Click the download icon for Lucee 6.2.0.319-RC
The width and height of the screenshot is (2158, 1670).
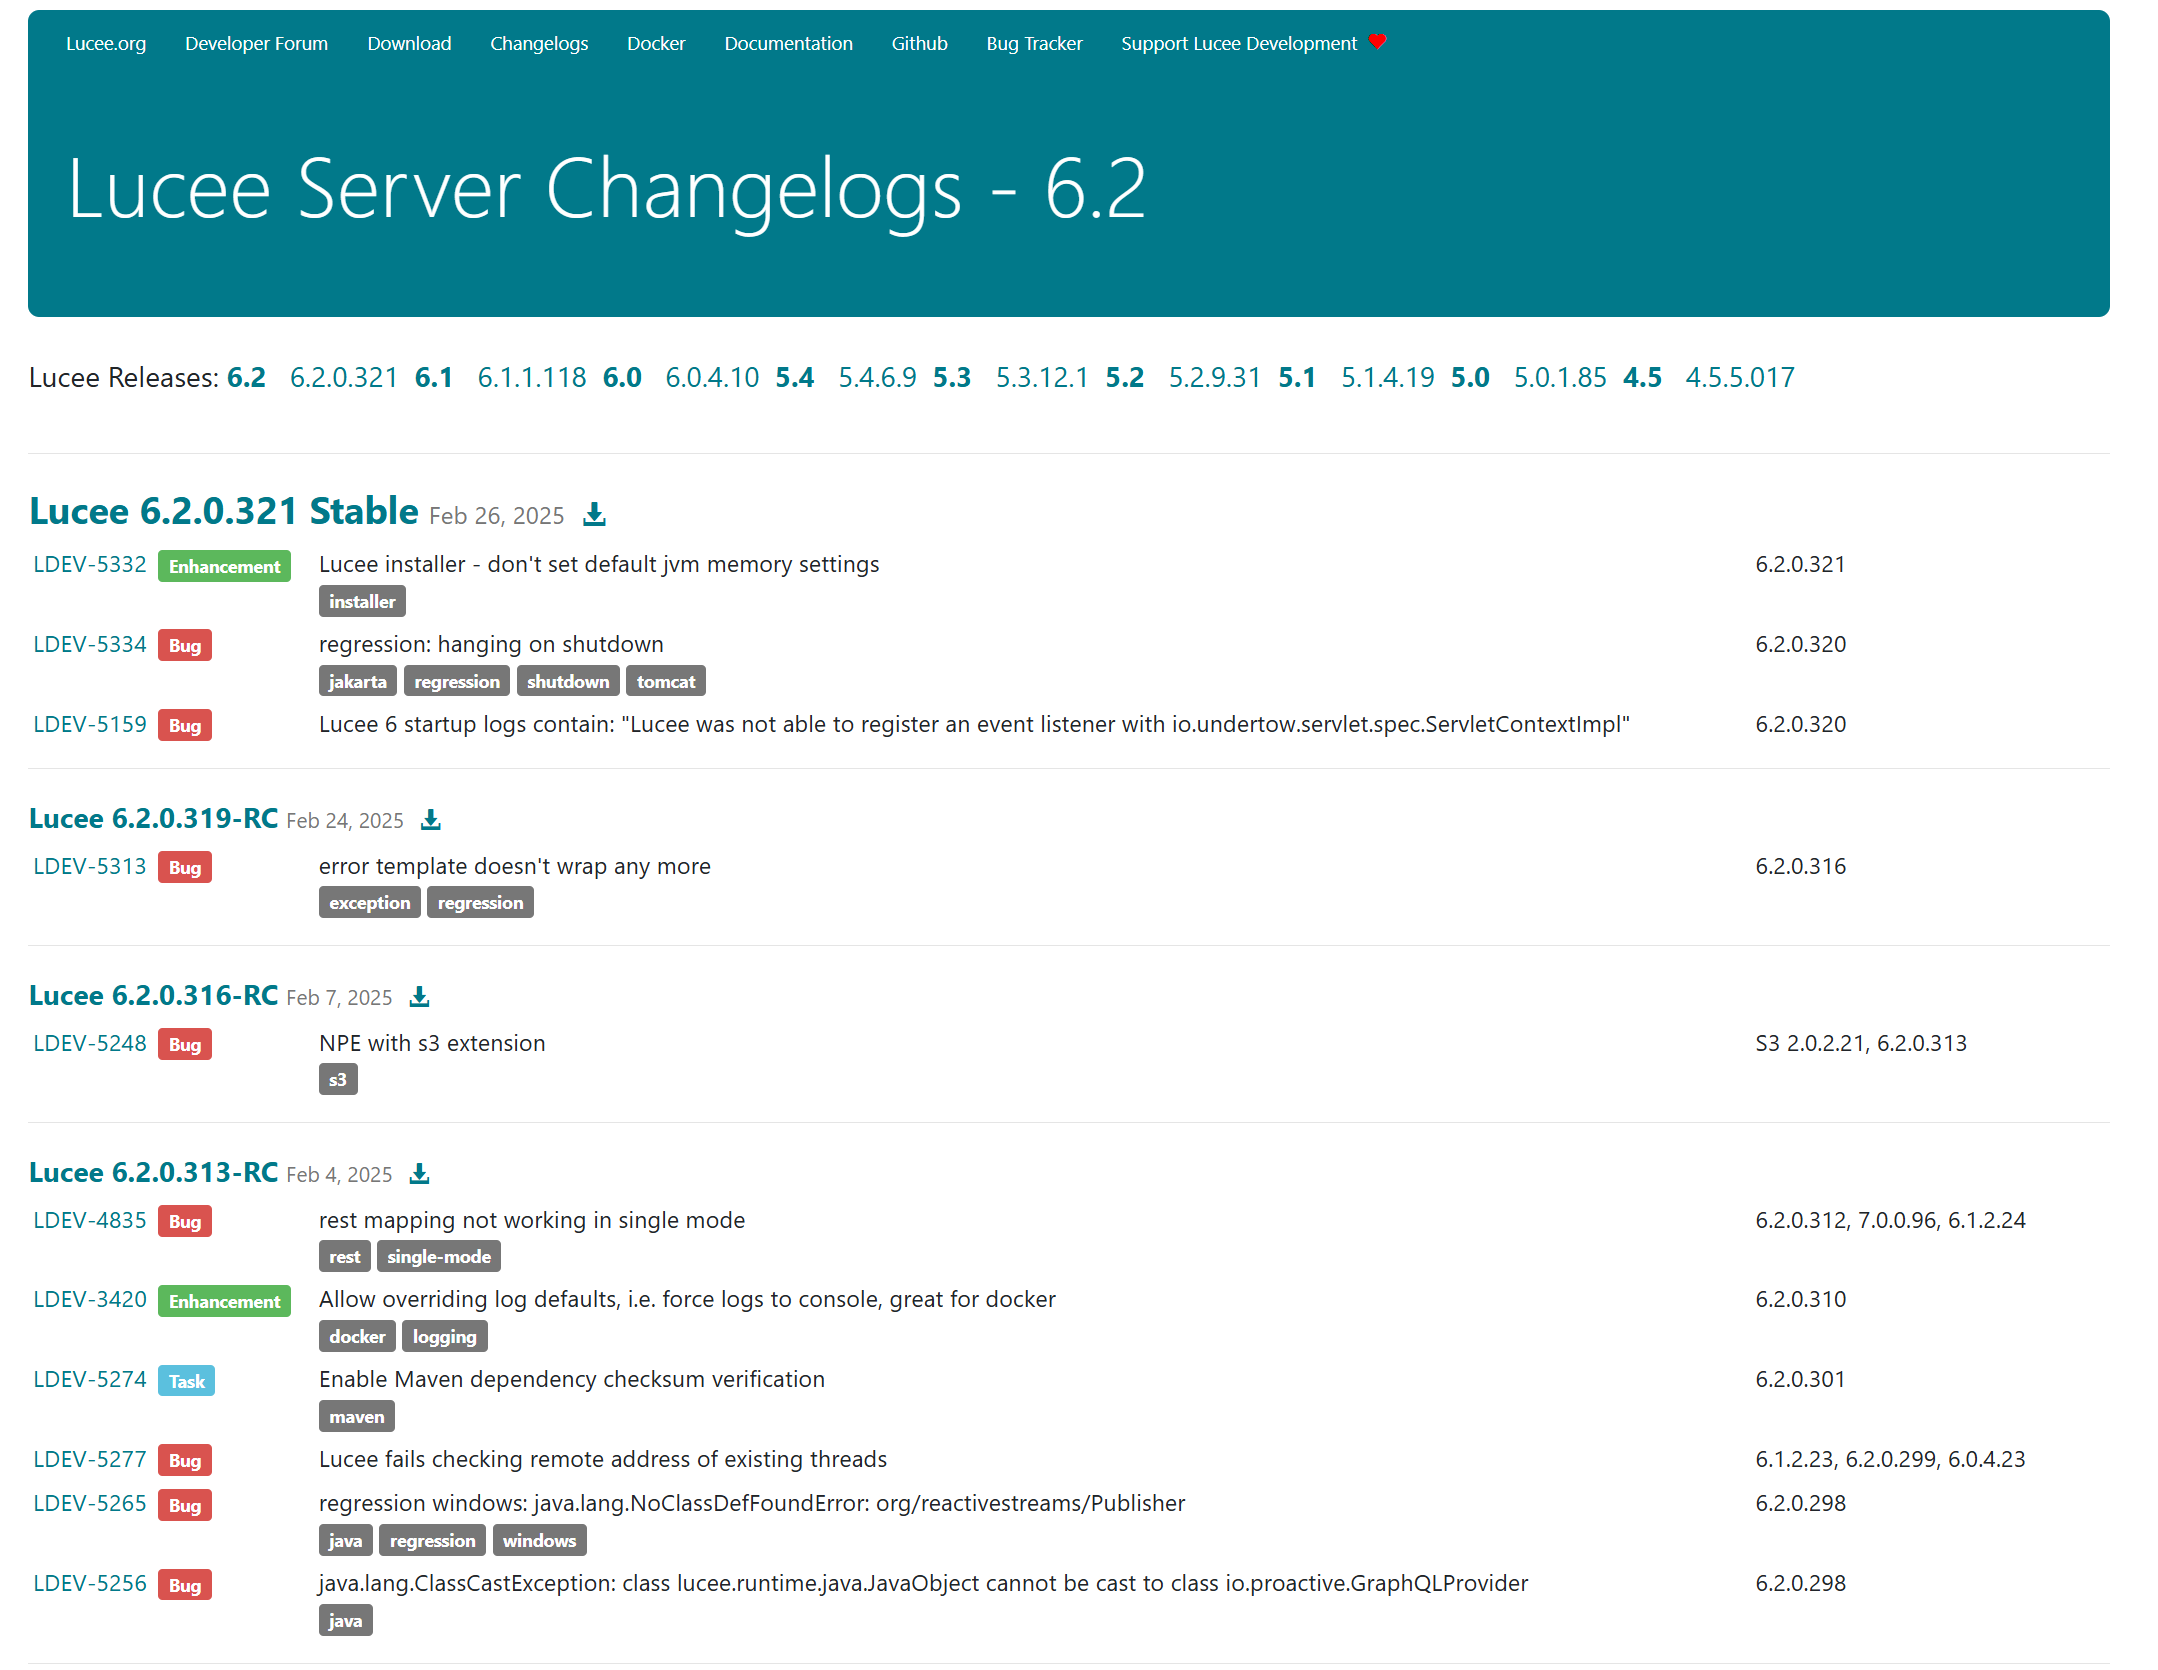pyautogui.click(x=430, y=820)
